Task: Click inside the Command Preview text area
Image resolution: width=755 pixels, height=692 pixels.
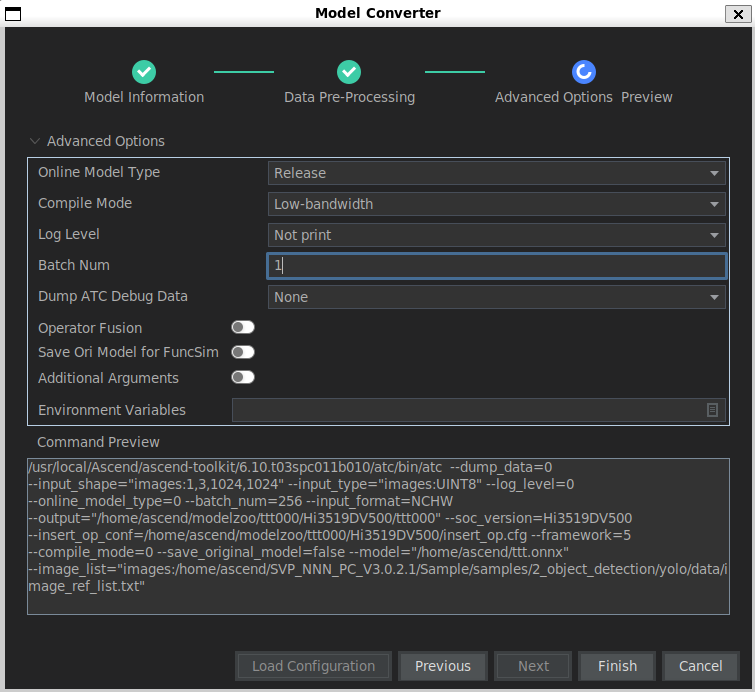Action: 378,536
